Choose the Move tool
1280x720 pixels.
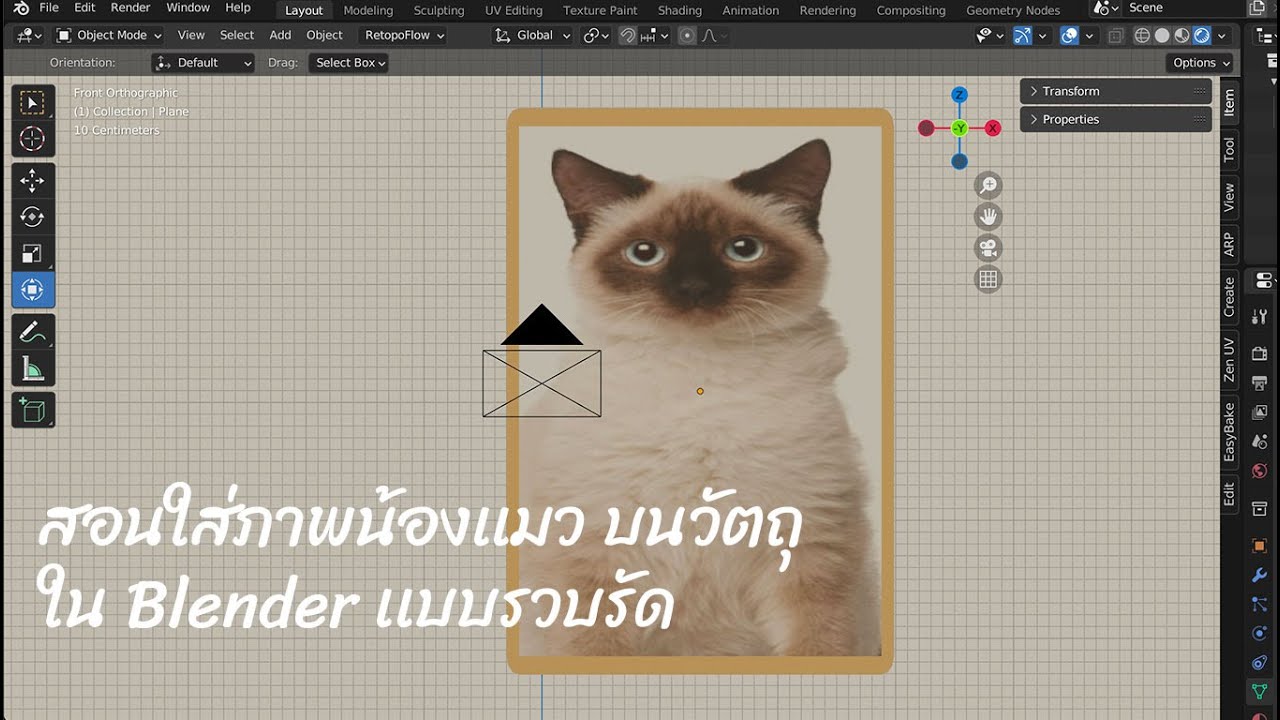33,181
